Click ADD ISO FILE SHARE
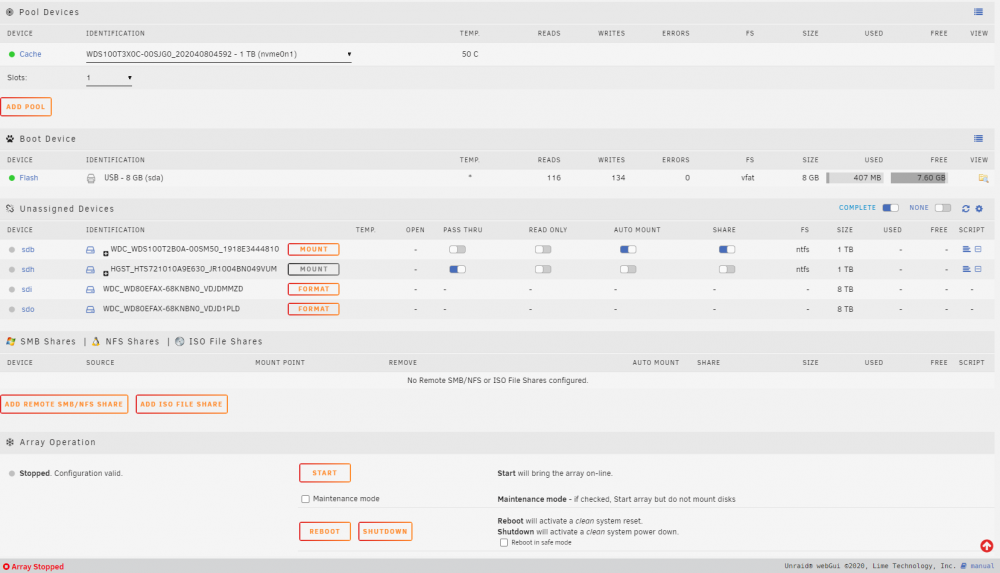Viewport: 1000px width, 573px height. point(182,404)
